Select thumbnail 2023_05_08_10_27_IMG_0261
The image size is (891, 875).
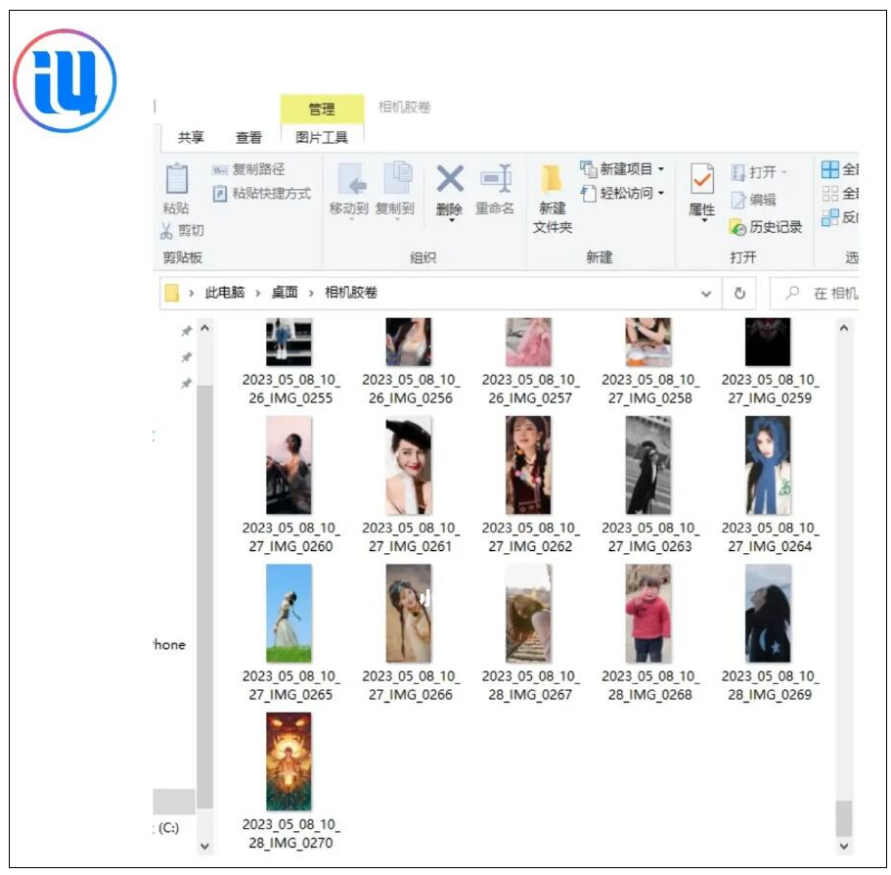[409, 466]
